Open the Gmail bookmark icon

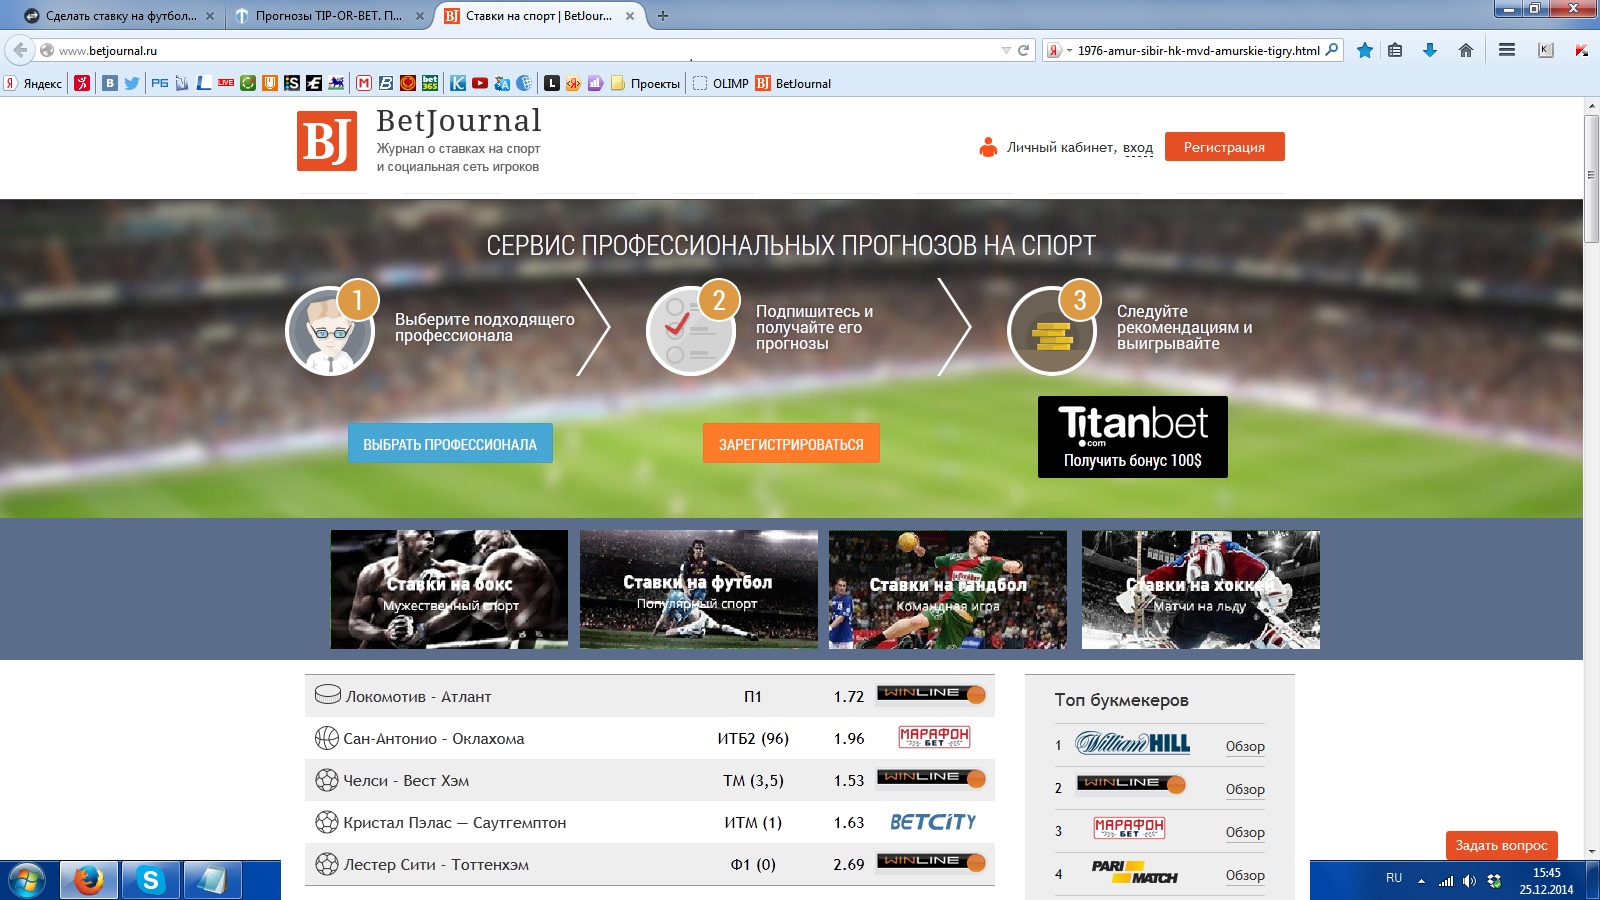coord(364,83)
